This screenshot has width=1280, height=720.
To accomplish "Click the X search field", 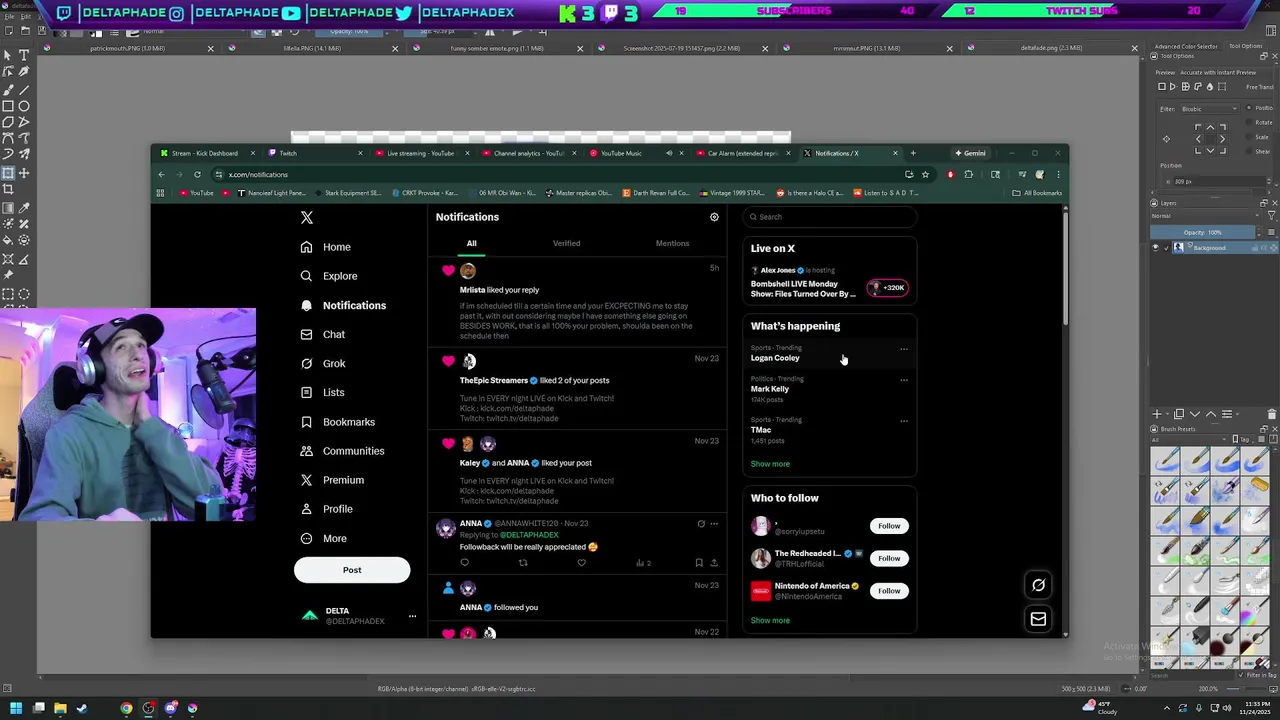I will tap(830, 217).
